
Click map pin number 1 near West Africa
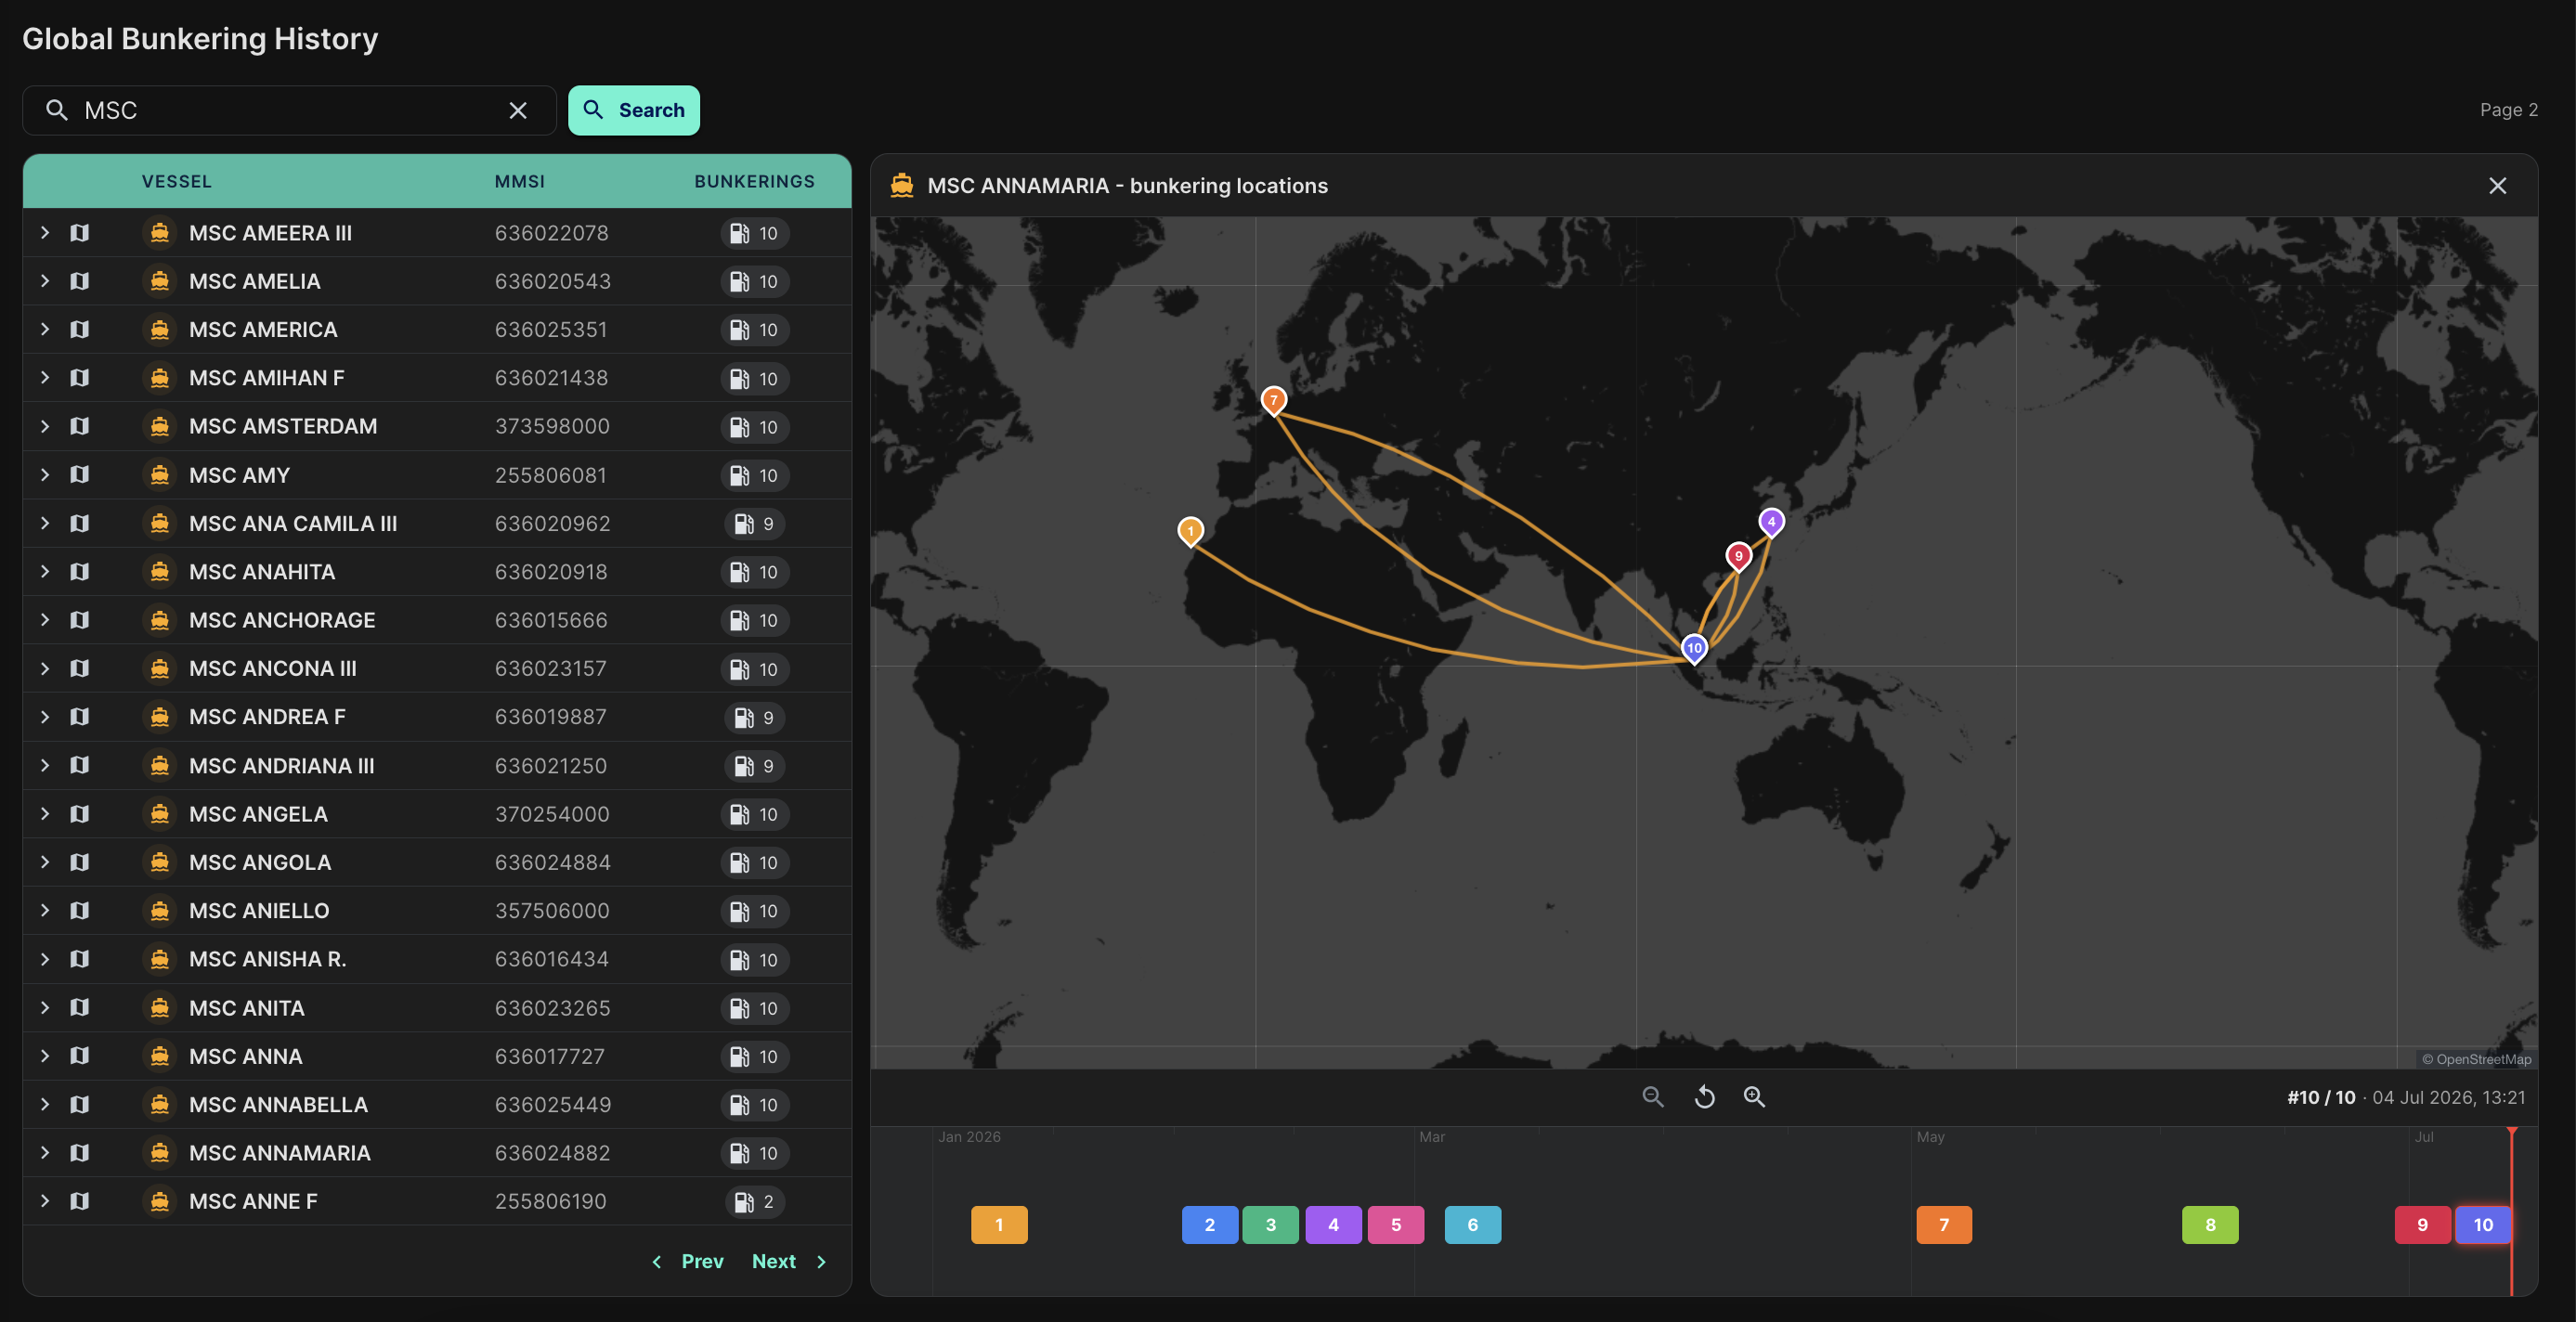[1190, 531]
